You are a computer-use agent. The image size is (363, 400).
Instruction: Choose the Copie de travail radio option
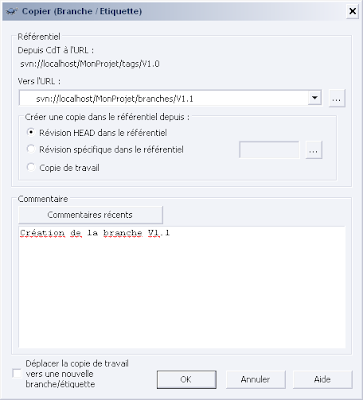click(x=63, y=167)
